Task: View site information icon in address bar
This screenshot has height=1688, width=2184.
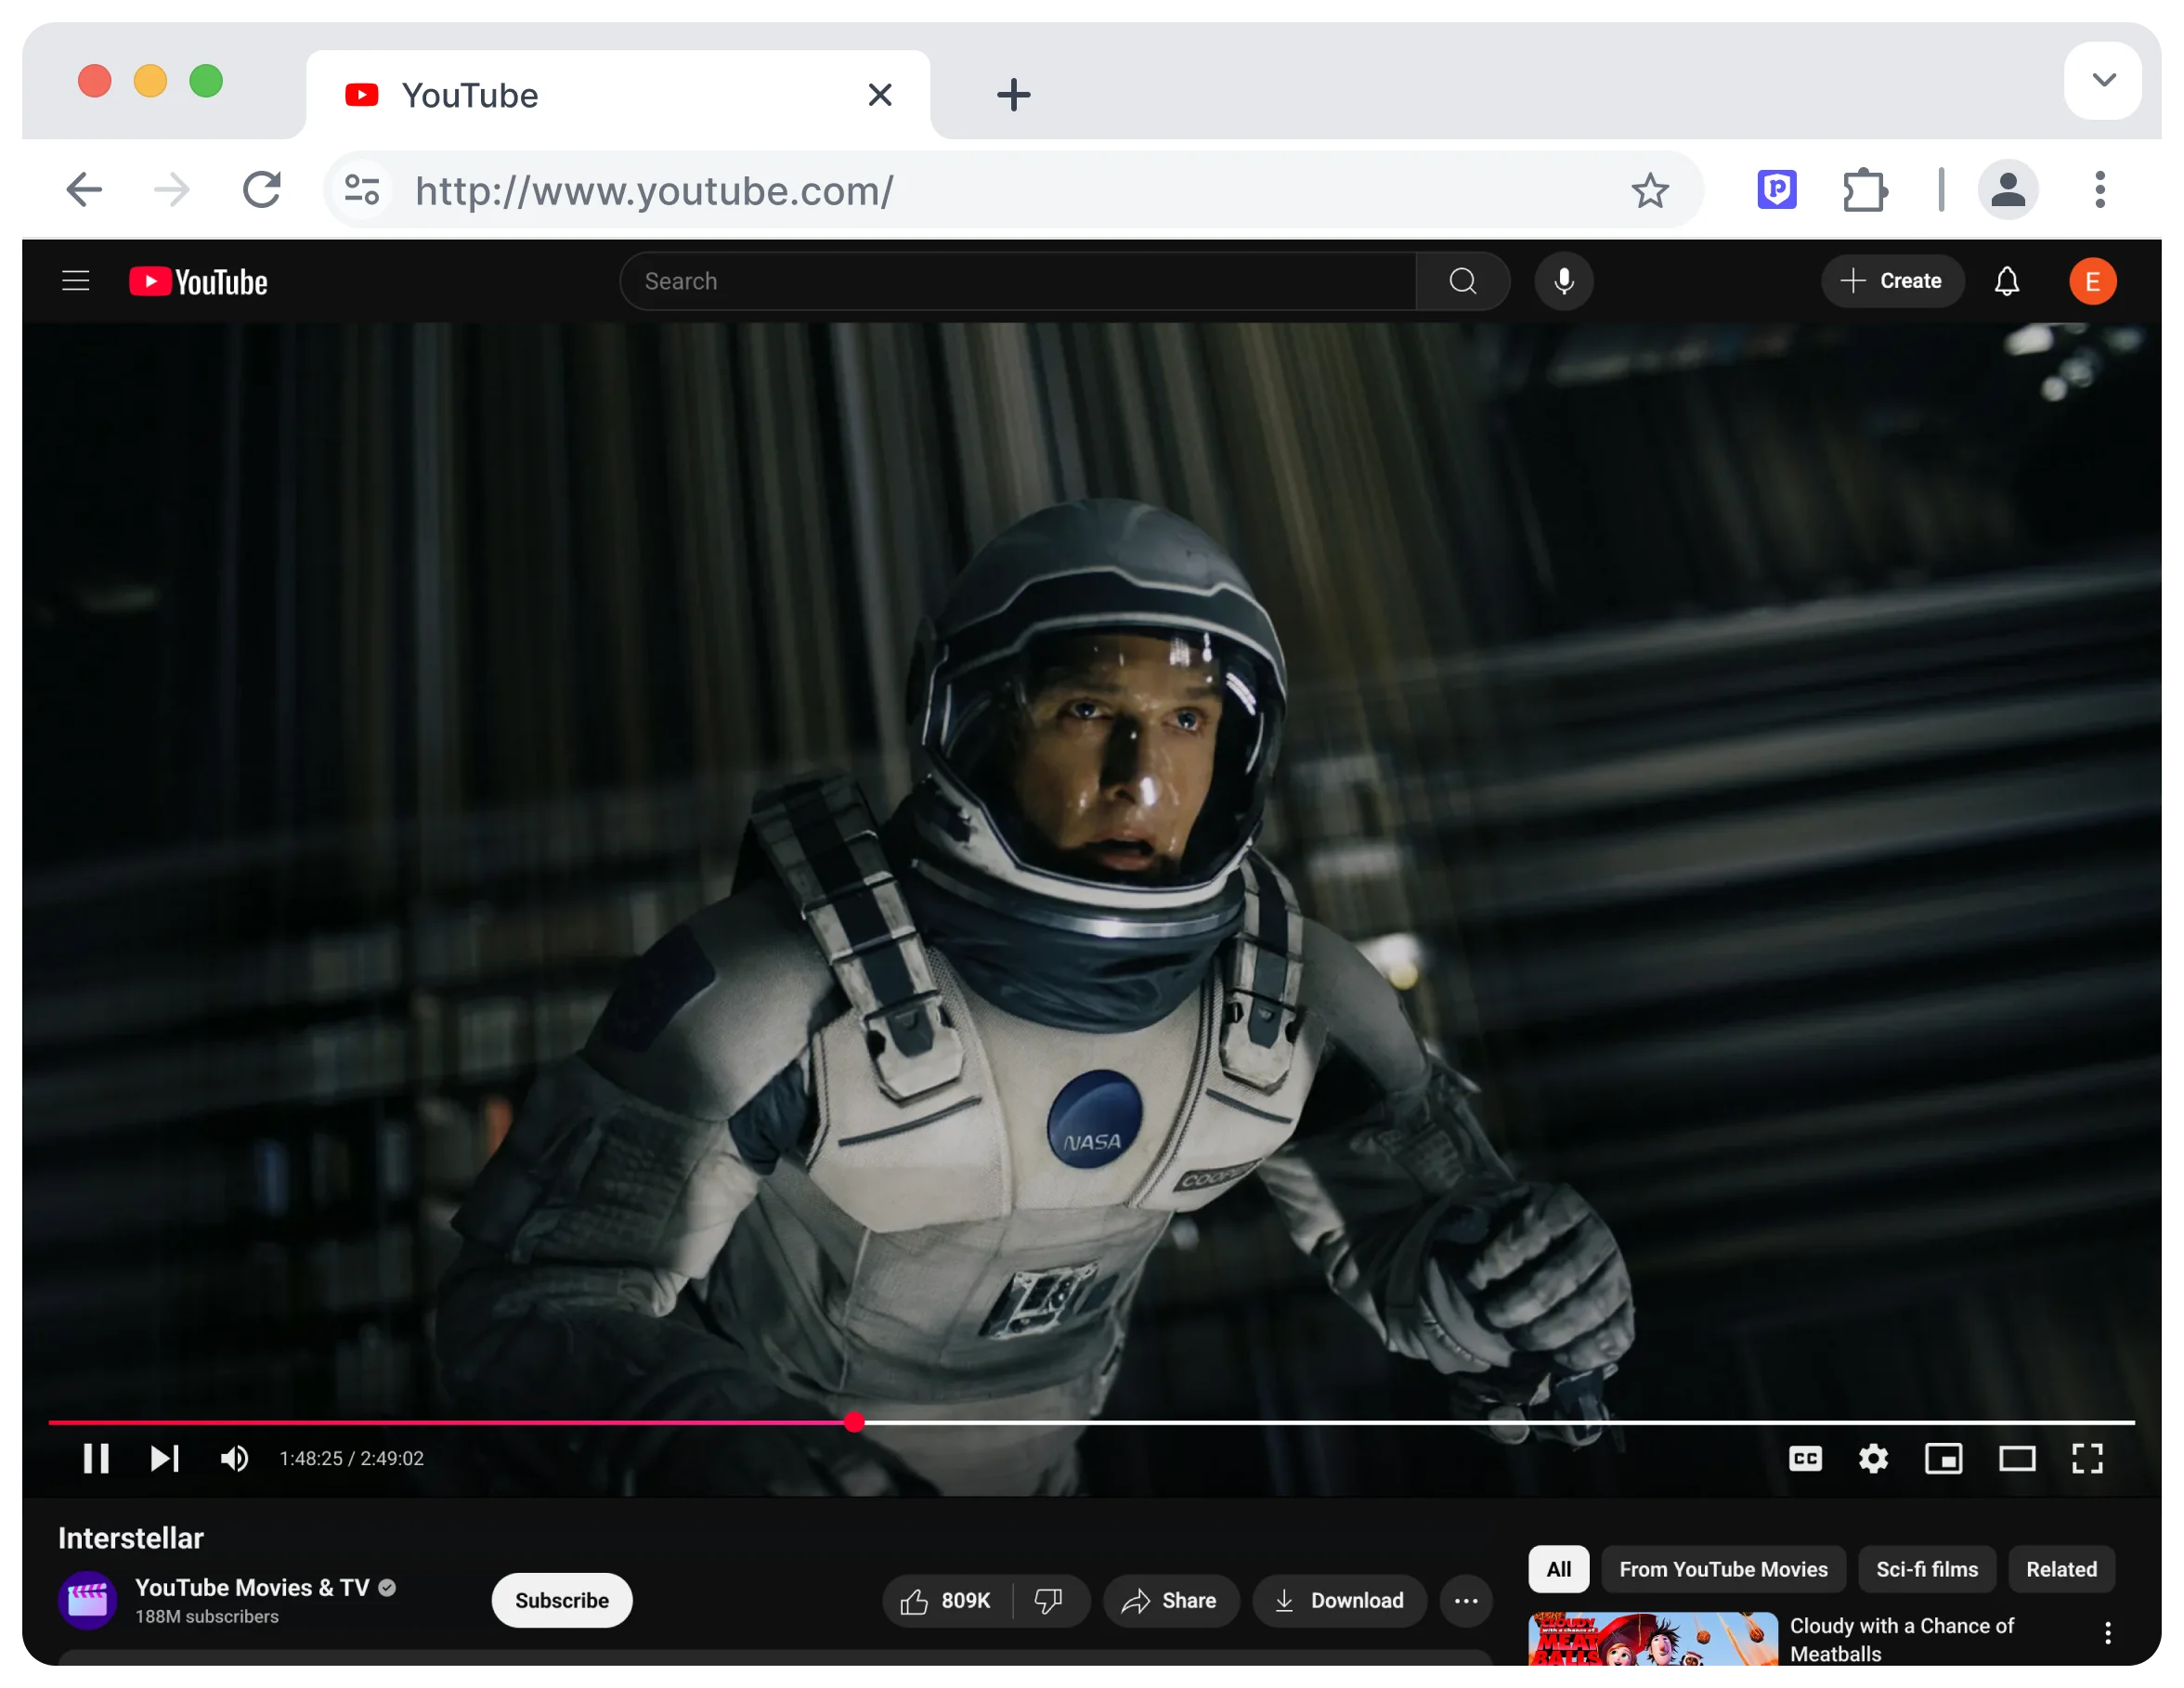Action: click(x=361, y=189)
